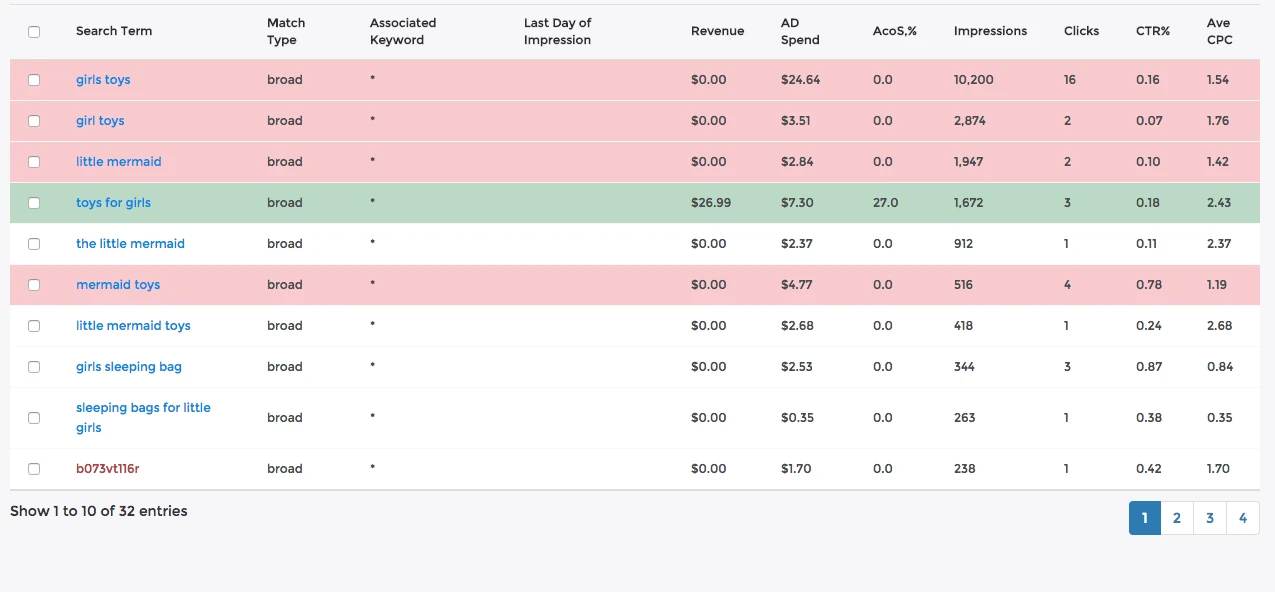The height and width of the screenshot is (592, 1275).
Task: Select the checkbox beside girl toys
Action: [x=34, y=121]
